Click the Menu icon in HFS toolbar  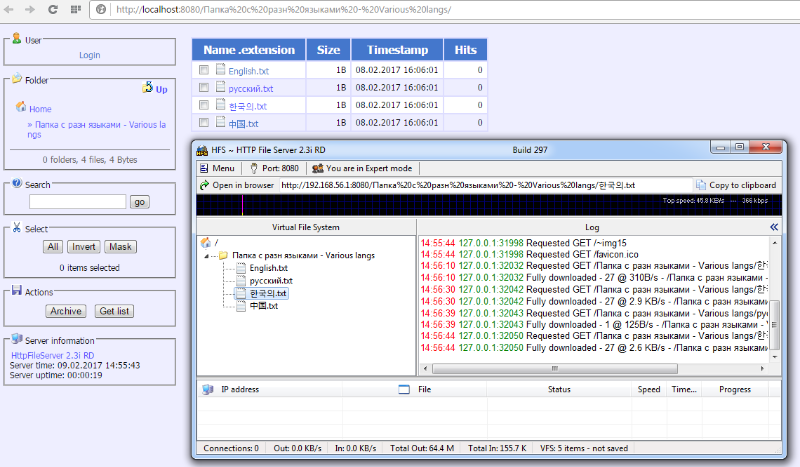(203, 168)
